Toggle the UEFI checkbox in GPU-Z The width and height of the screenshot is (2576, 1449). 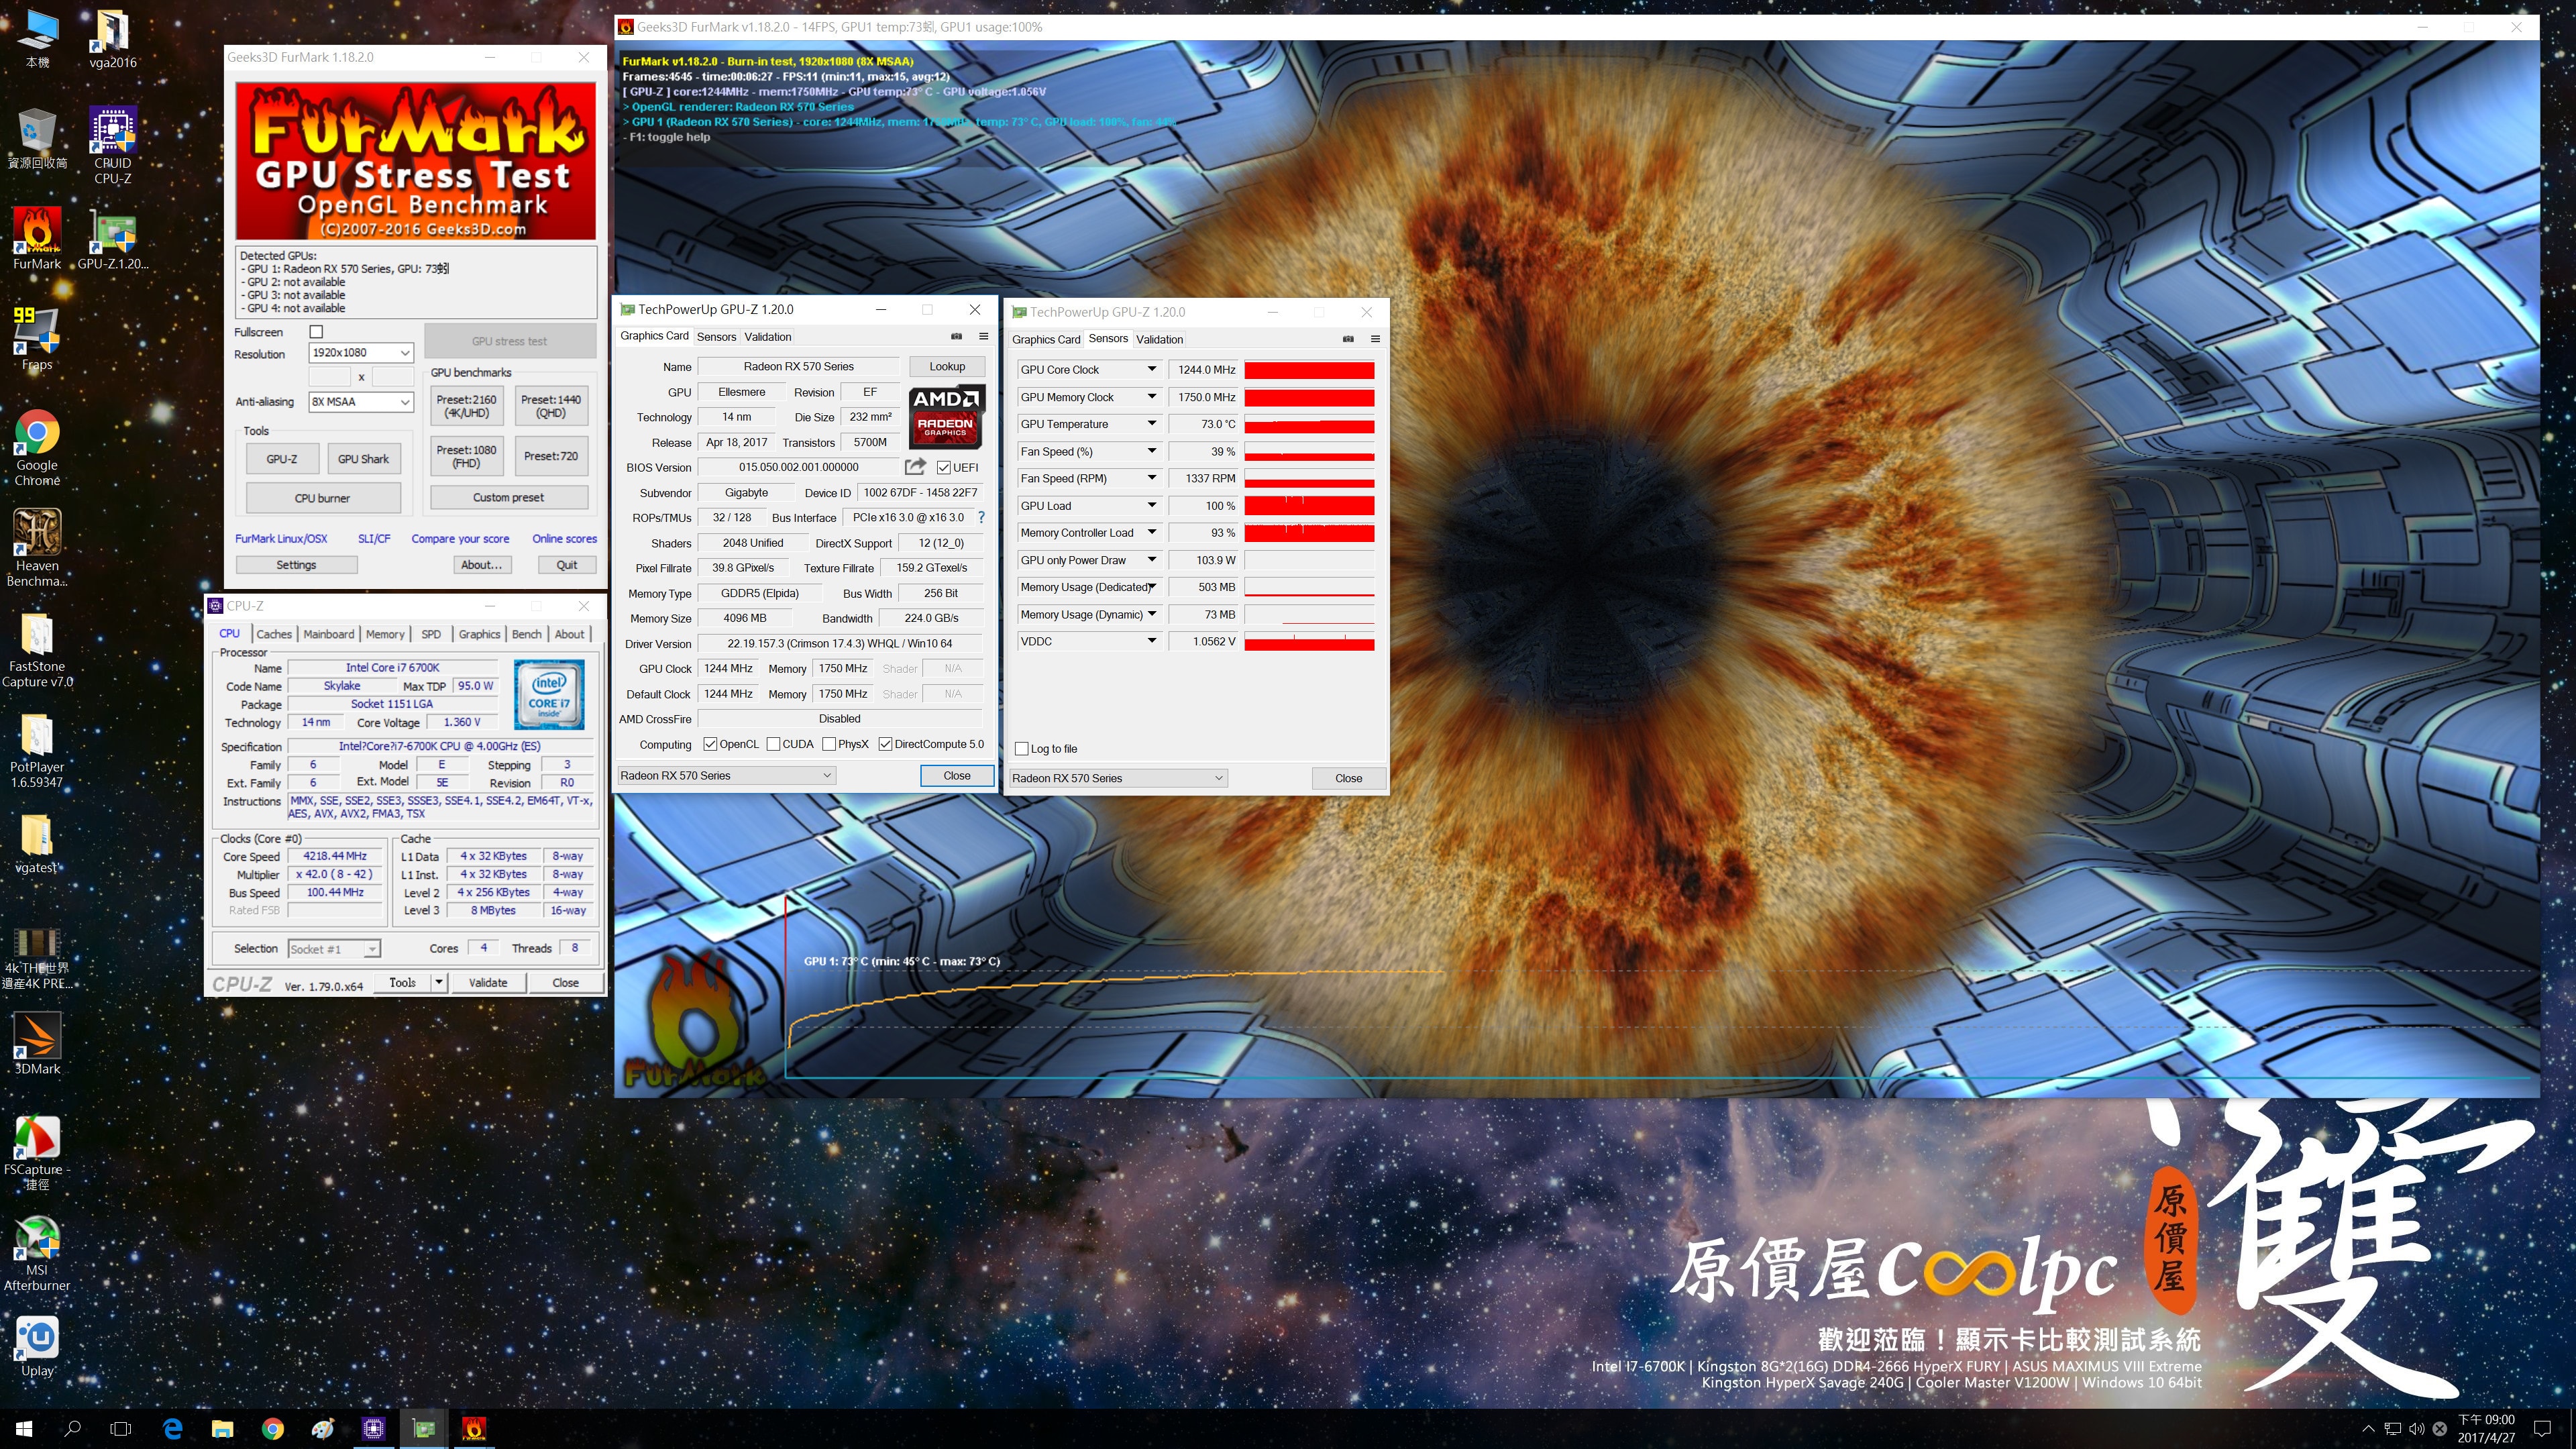(x=943, y=467)
